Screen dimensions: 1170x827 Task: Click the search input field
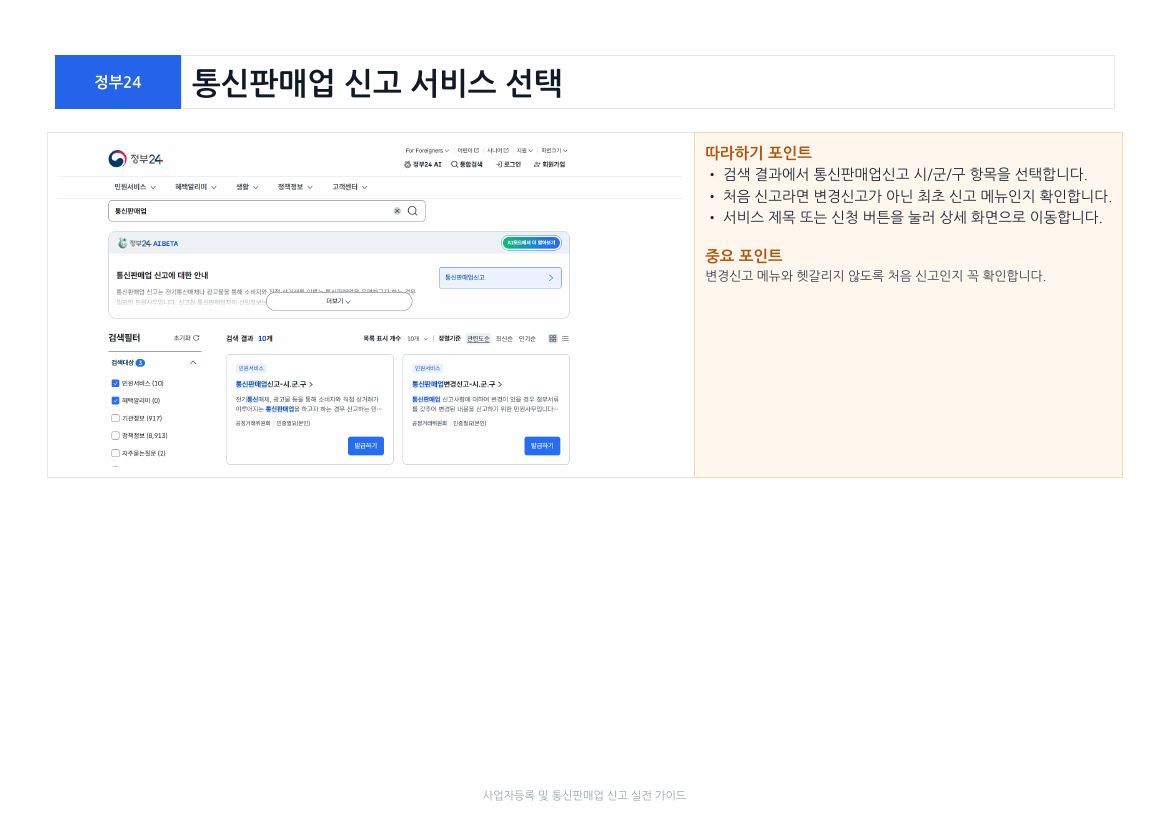click(x=266, y=211)
